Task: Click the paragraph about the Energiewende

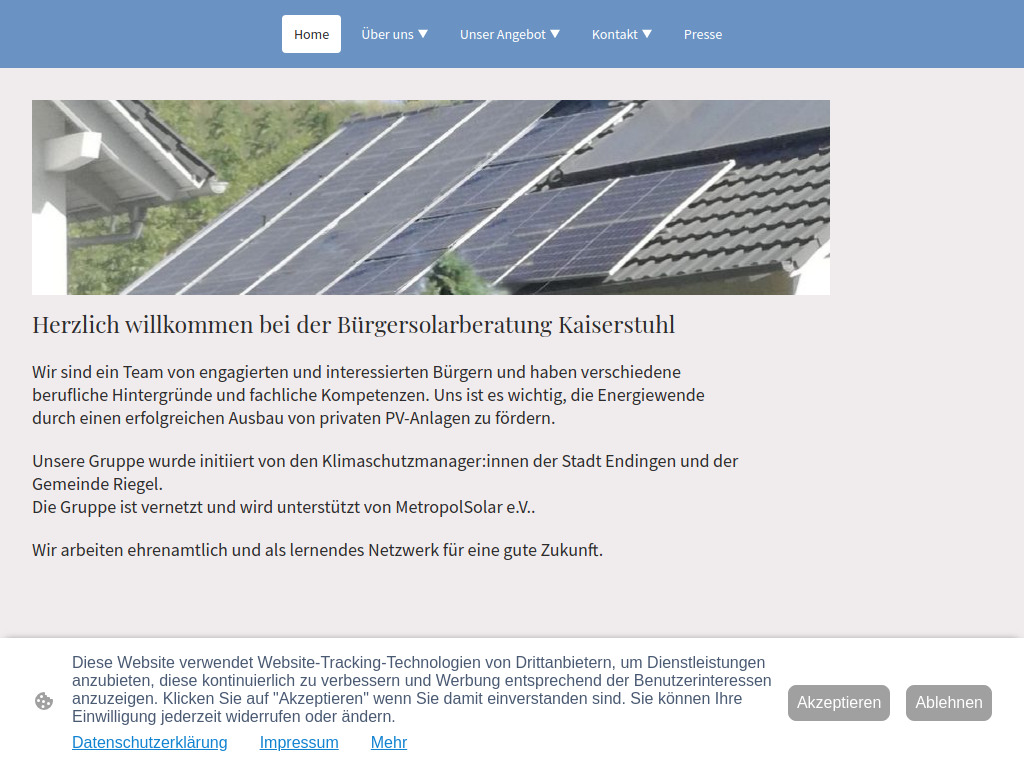Action: coord(368,394)
